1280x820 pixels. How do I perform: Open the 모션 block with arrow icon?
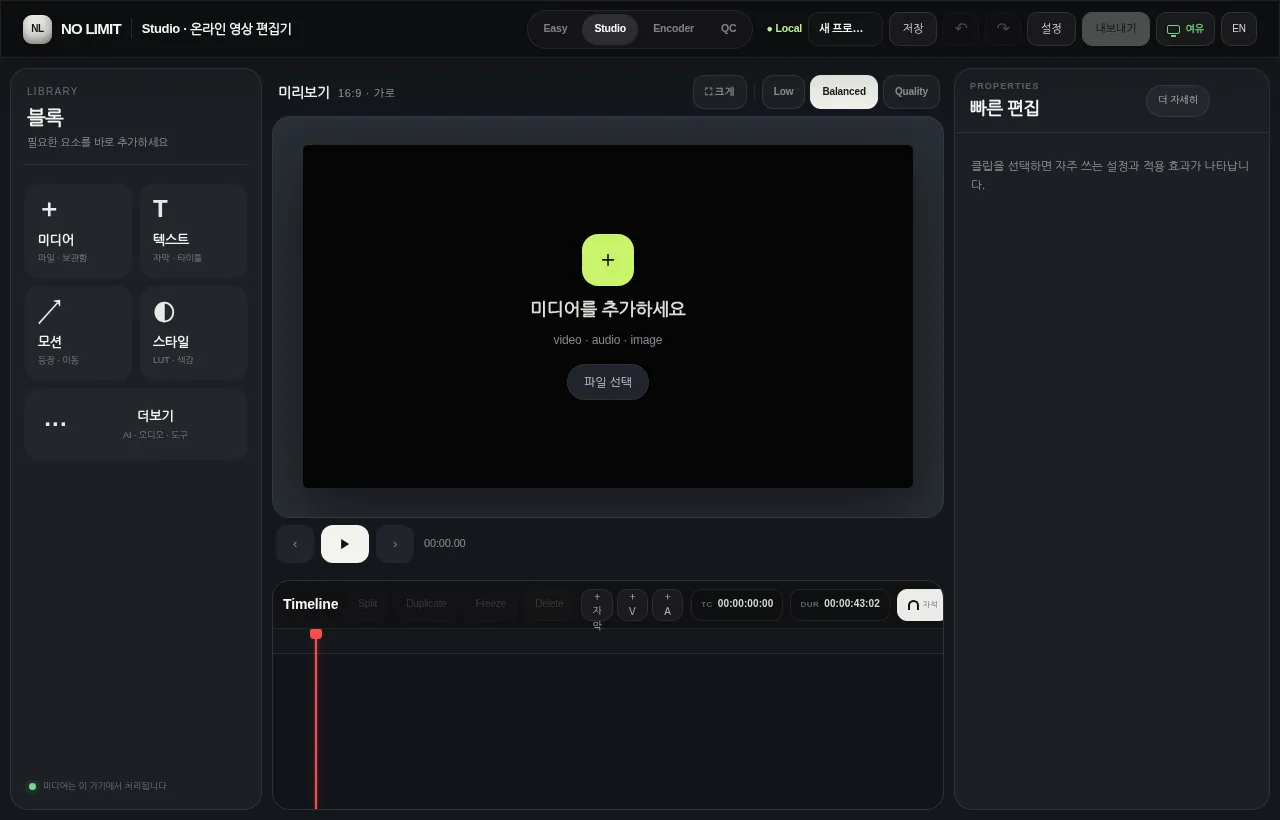click(78, 333)
